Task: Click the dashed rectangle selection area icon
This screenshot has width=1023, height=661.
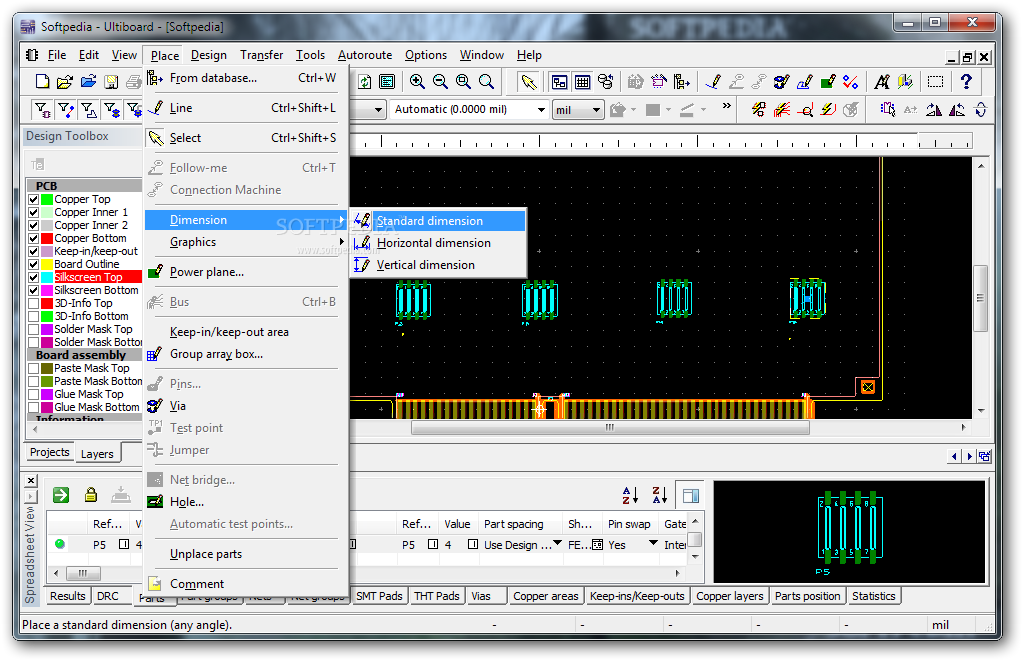Action: coord(936,82)
